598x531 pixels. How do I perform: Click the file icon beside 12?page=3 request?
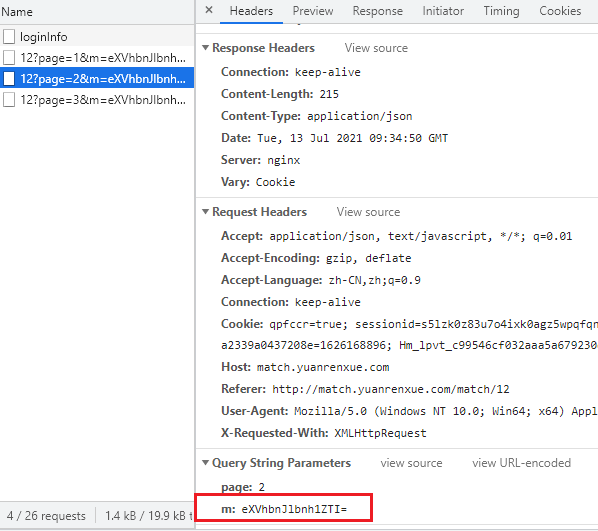pyautogui.click(x=9, y=100)
